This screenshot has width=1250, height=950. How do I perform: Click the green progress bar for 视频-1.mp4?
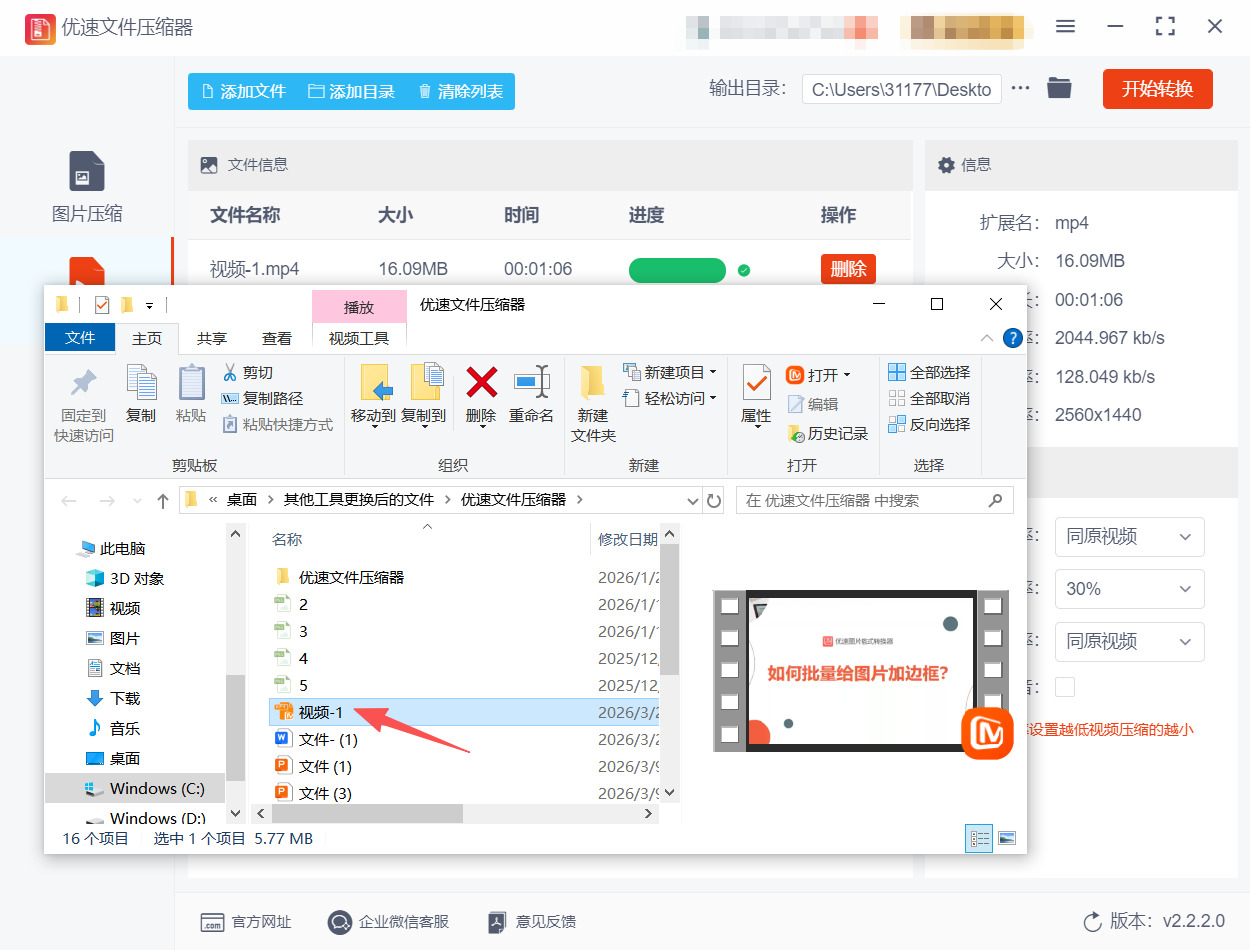click(677, 270)
